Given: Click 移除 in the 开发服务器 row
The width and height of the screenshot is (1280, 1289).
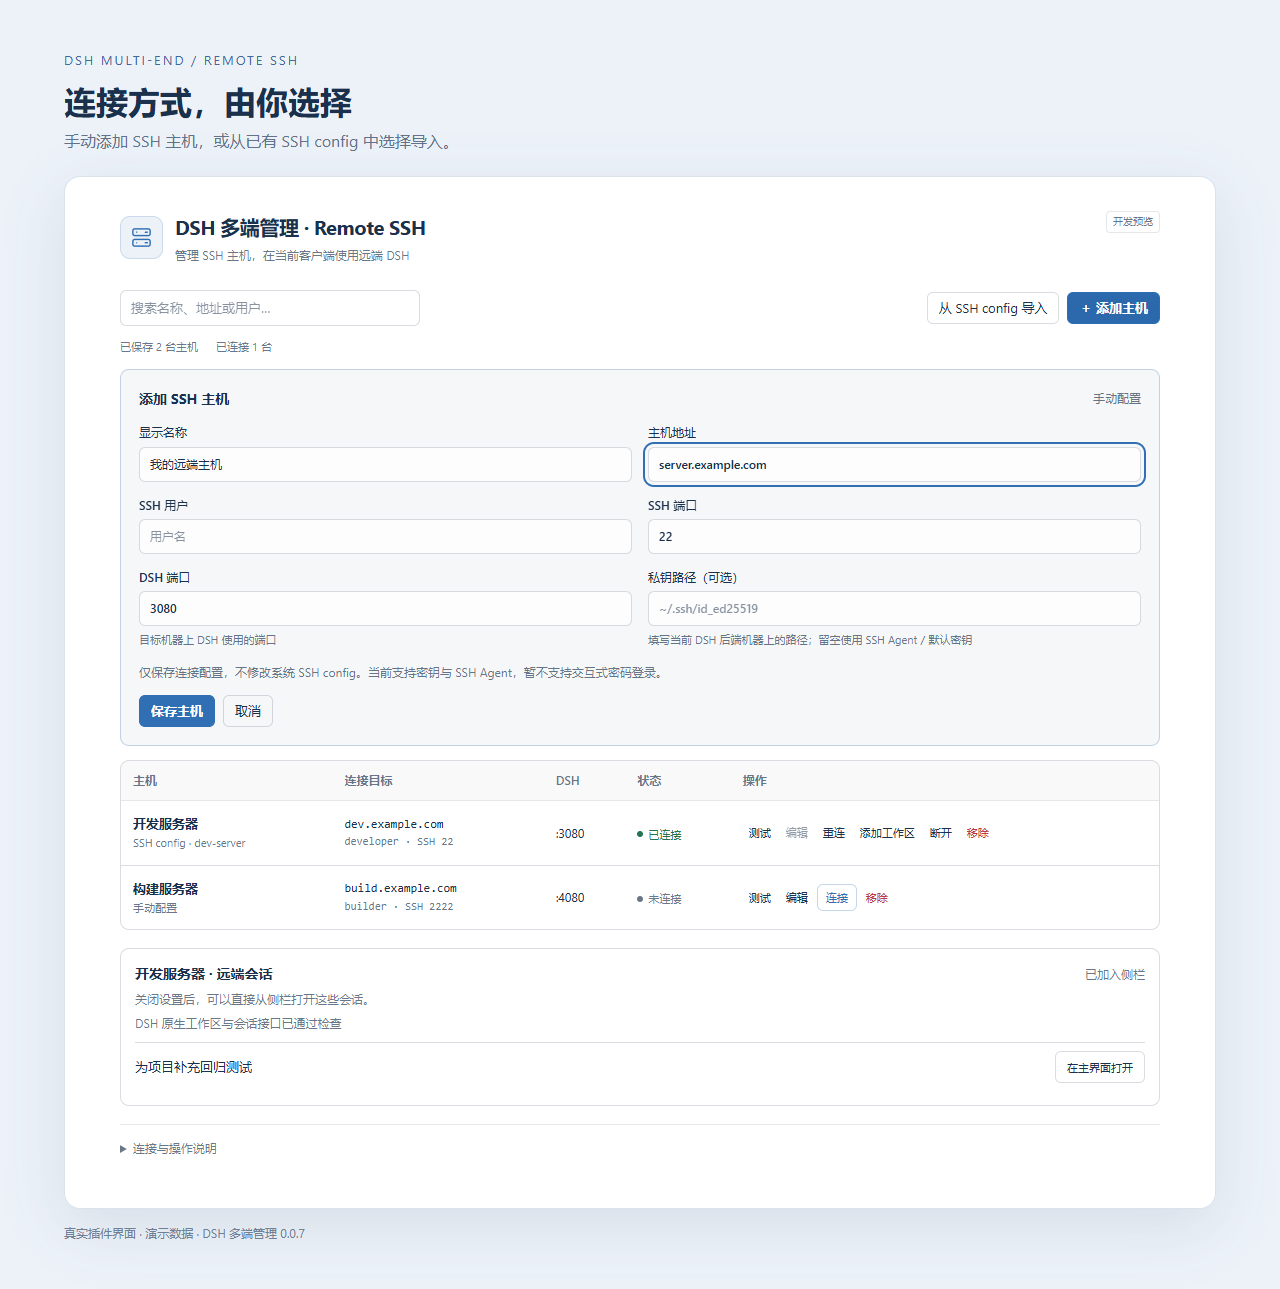Looking at the screenshot, I should pos(978,833).
